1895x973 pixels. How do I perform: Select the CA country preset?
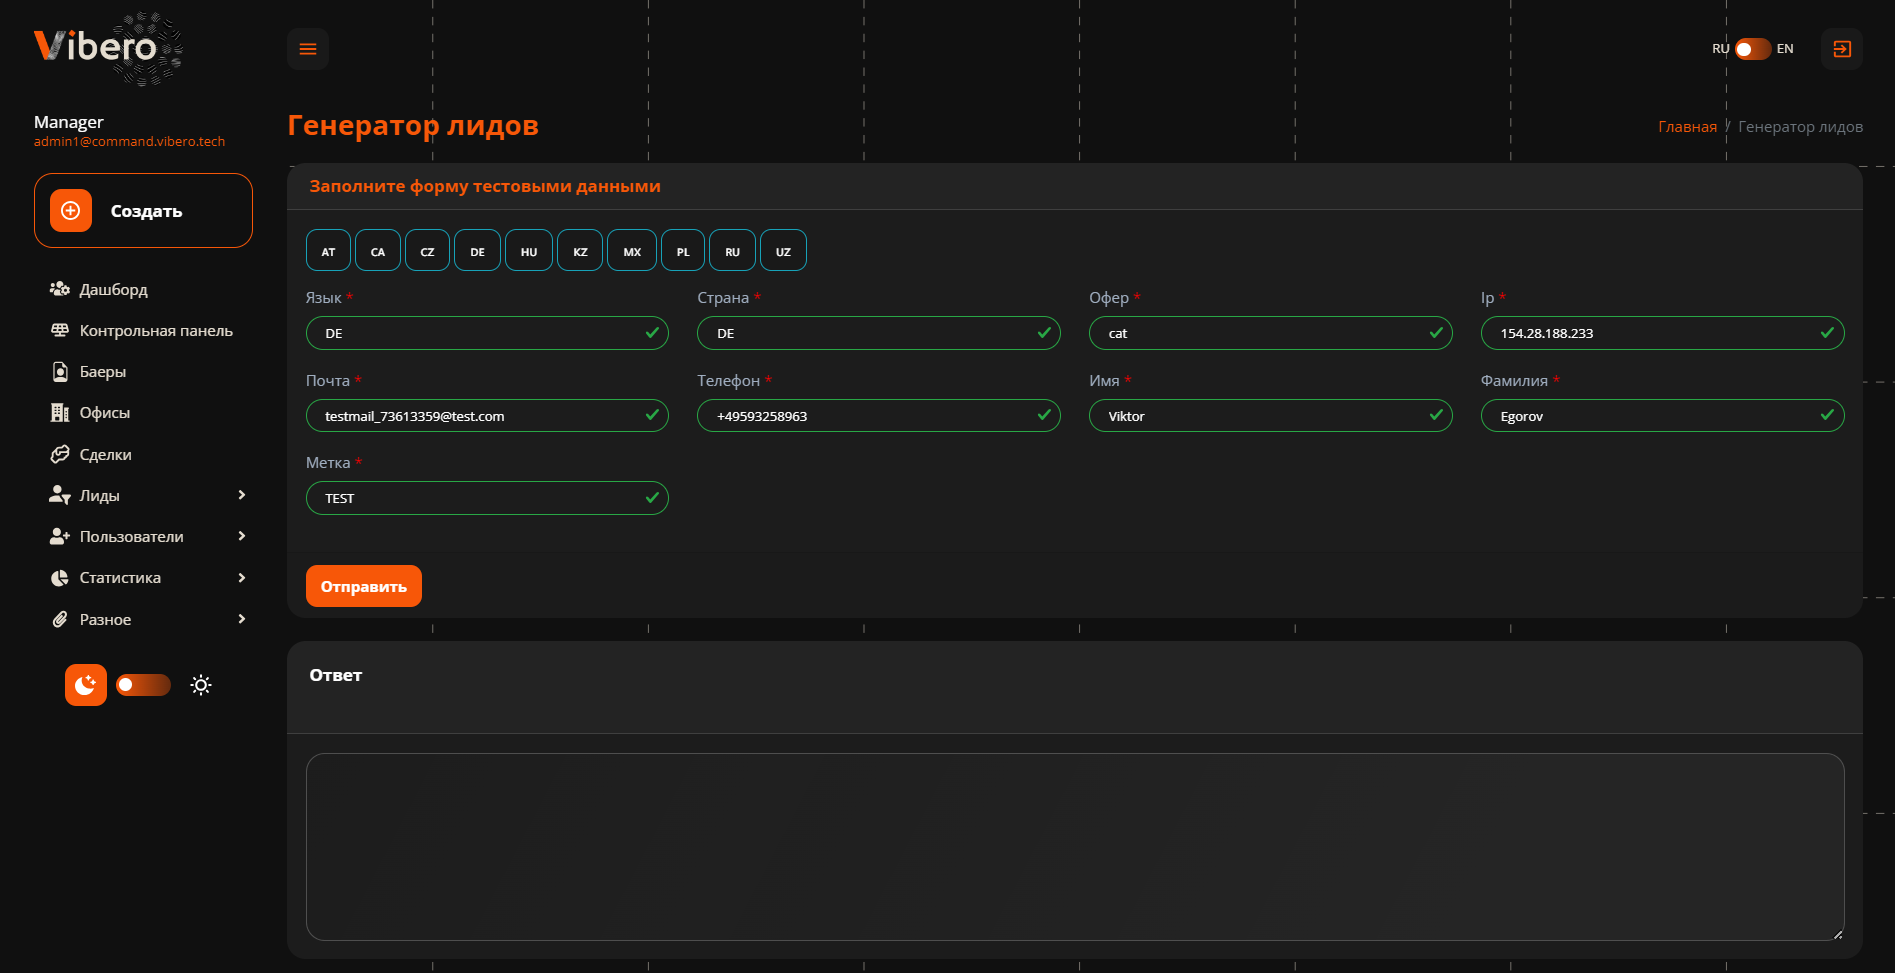point(378,250)
